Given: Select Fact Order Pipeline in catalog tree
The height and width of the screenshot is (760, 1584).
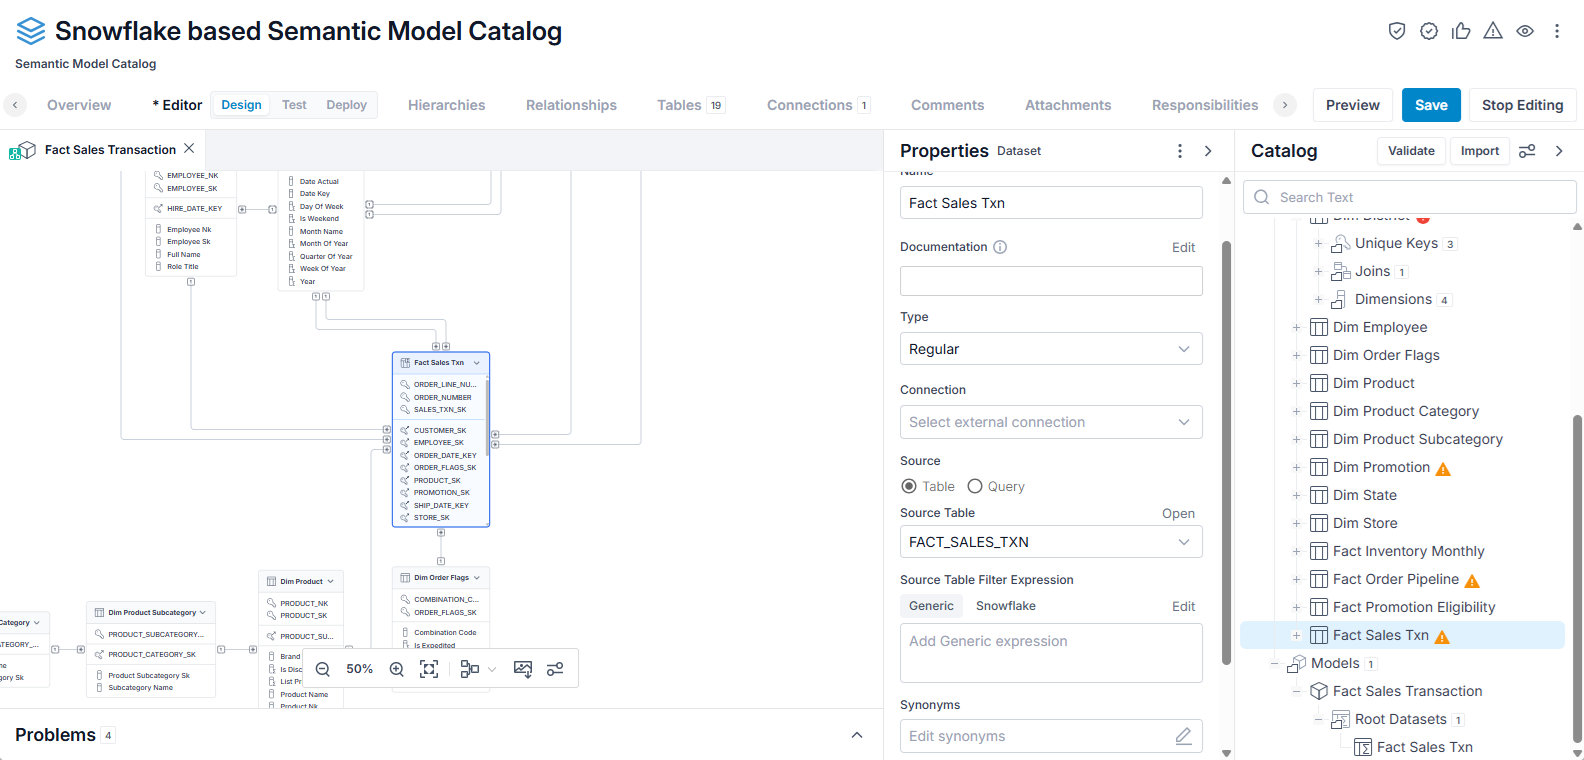Looking at the screenshot, I should tap(1395, 579).
